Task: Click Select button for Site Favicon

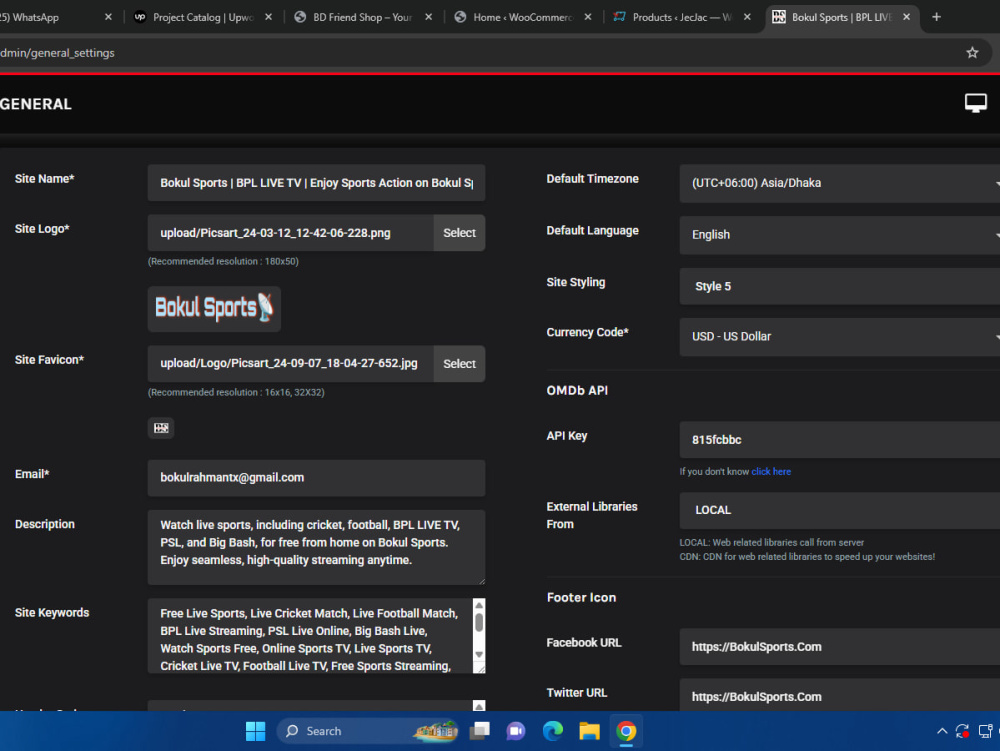Action: (x=459, y=363)
